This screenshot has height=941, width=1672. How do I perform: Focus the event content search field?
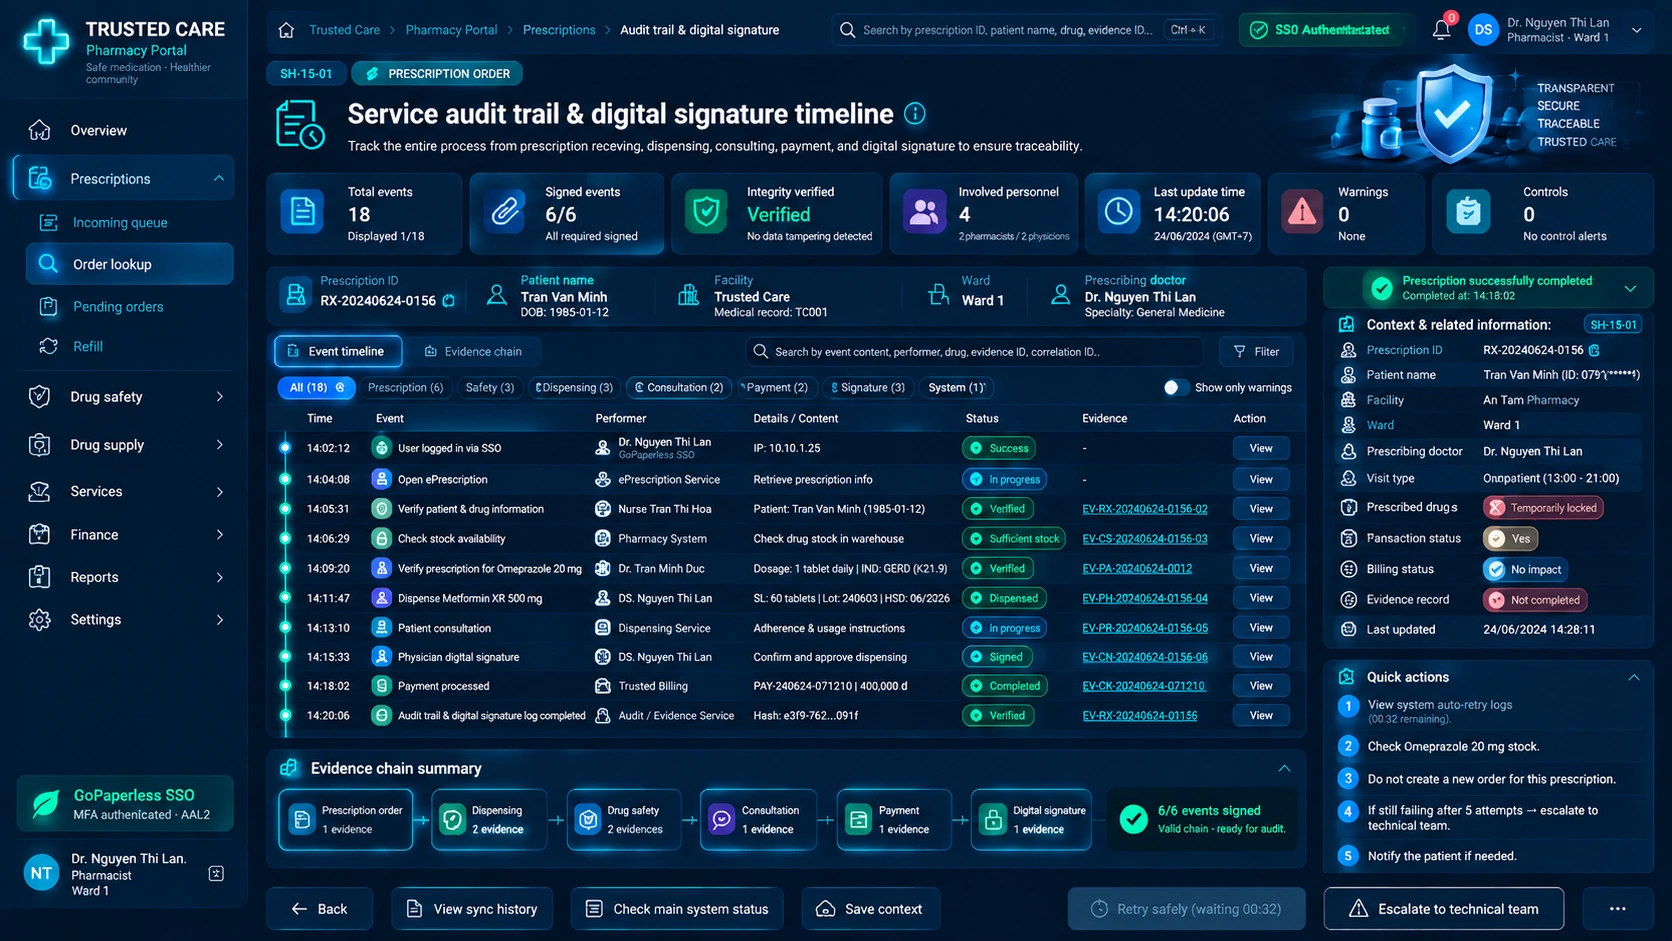pos(975,351)
